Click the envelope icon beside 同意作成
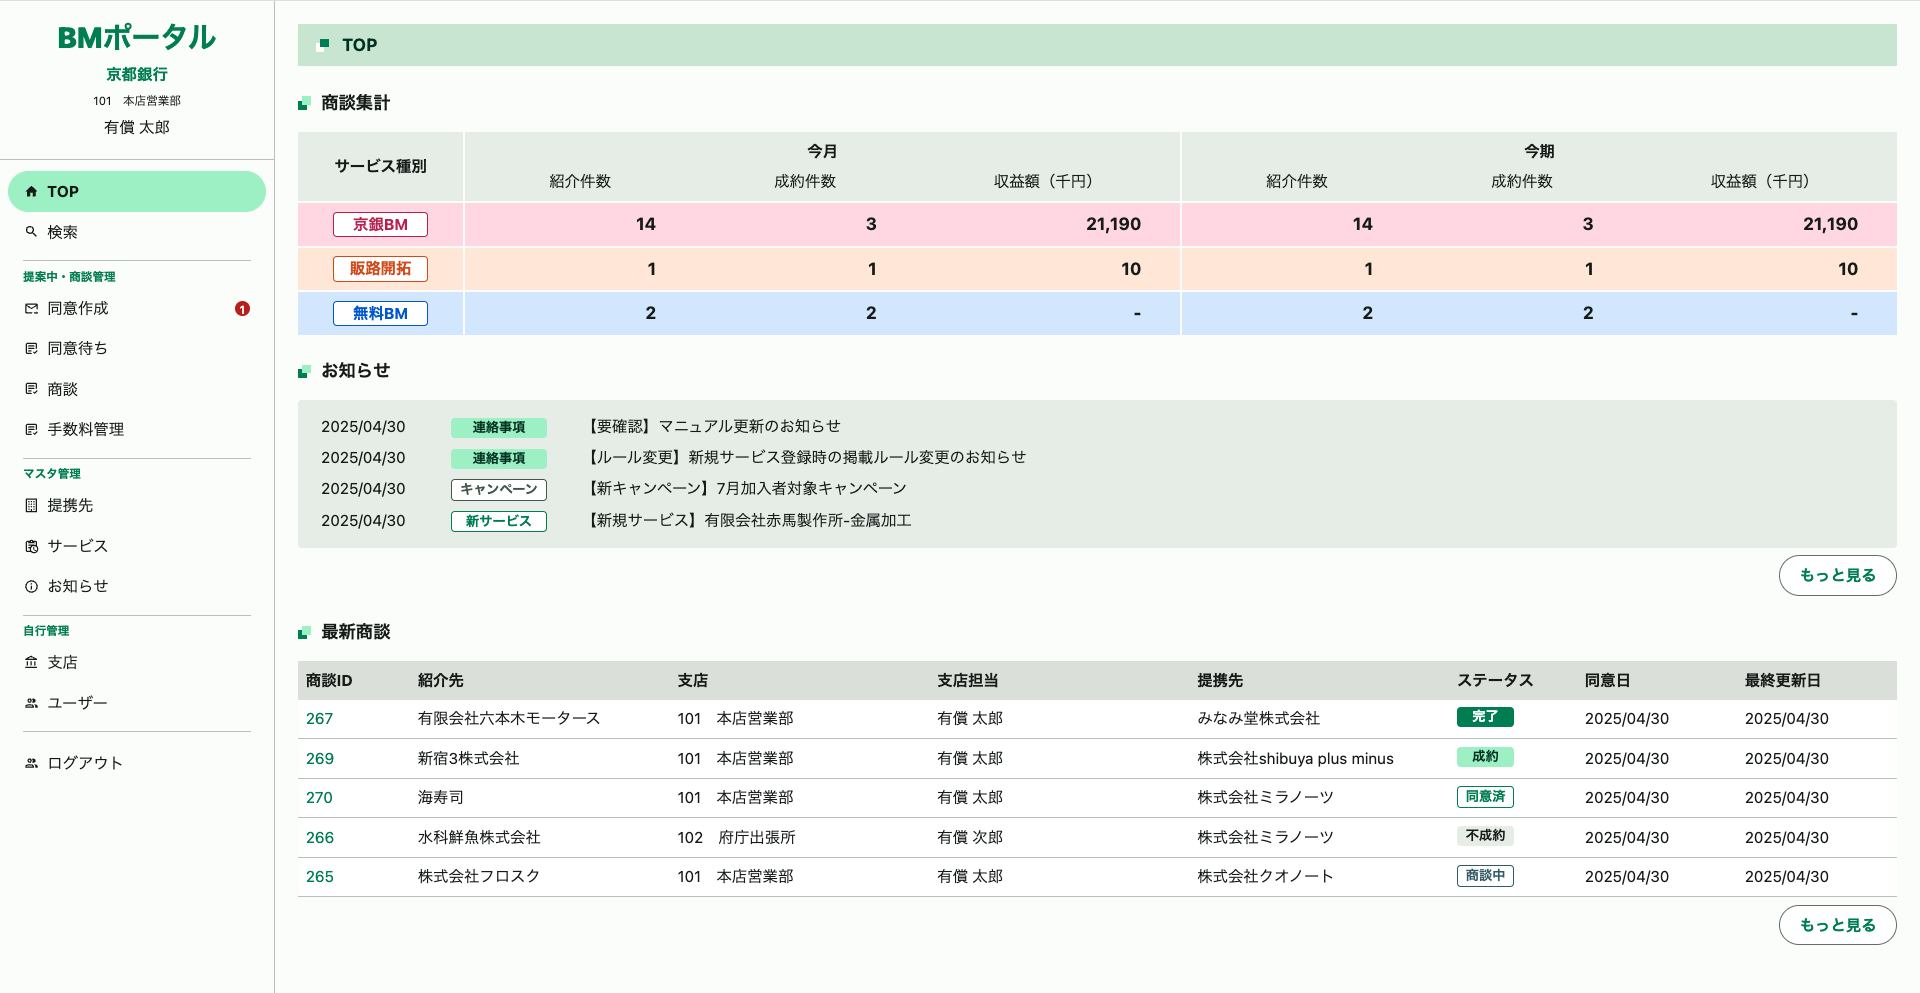This screenshot has width=1920, height=993. pyautogui.click(x=31, y=309)
